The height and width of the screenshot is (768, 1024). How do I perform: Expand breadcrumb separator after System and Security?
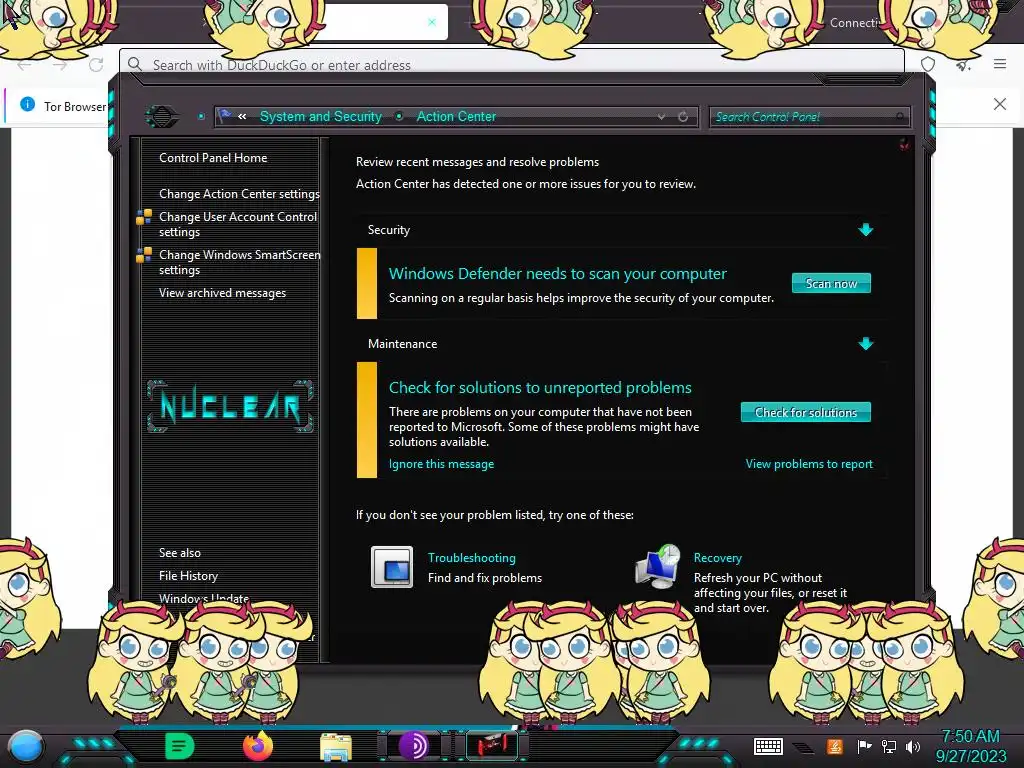pyautogui.click(x=399, y=116)
